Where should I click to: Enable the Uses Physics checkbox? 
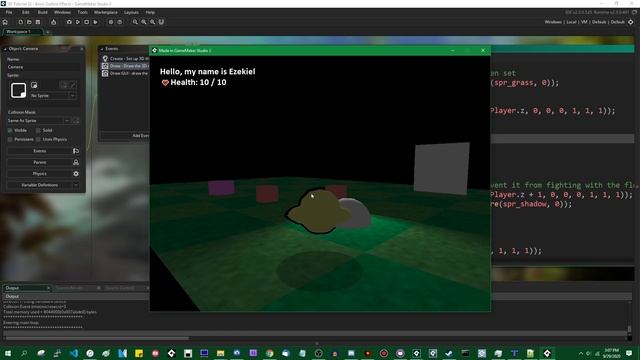tap(38, 140)
